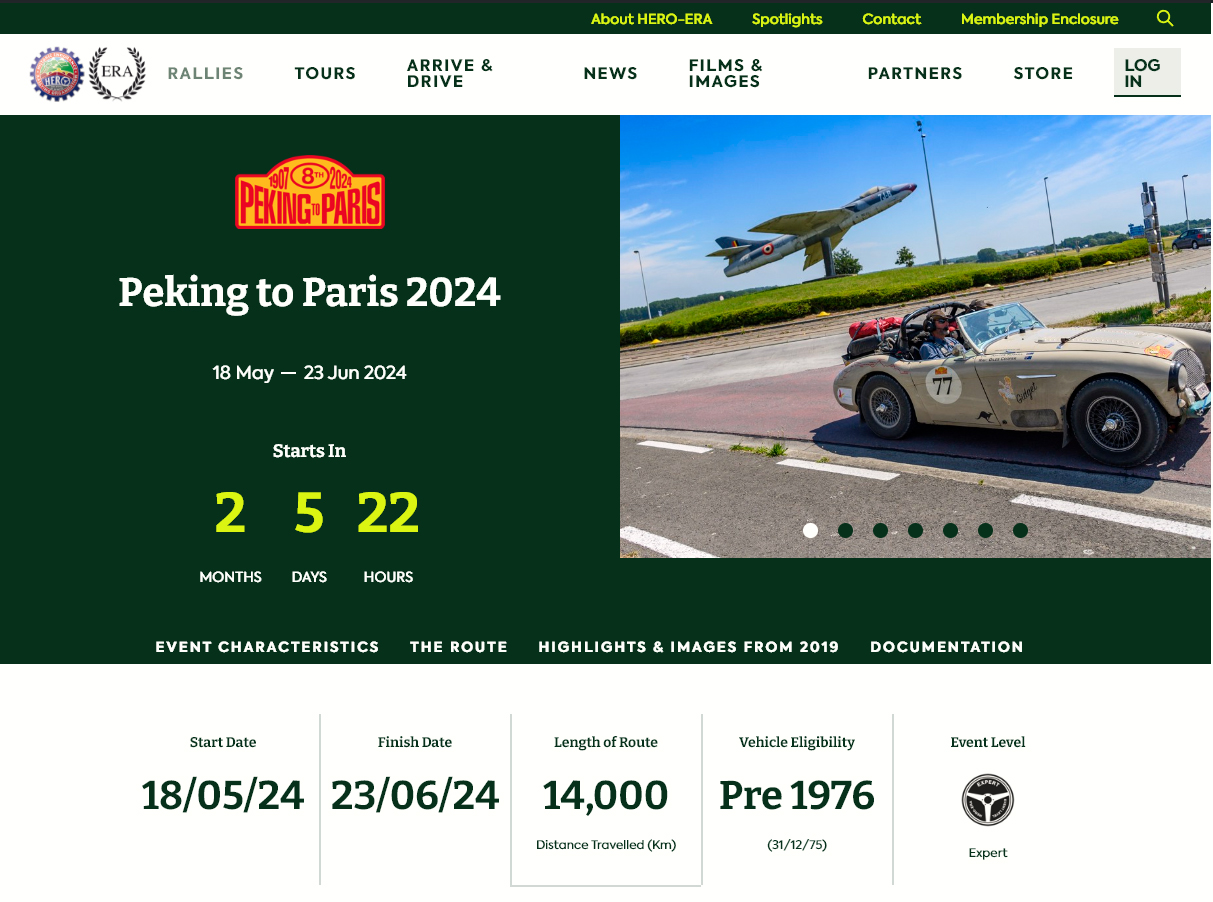Click the ERA laurel wreath logo

pos(118,74)
